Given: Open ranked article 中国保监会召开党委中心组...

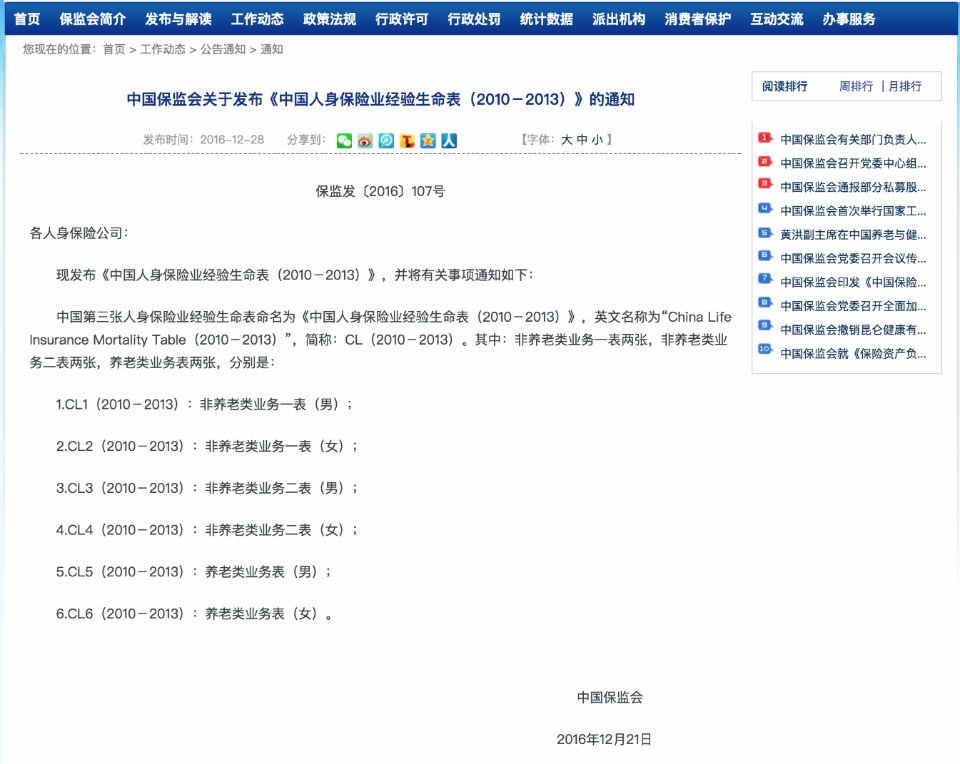Looking at the screenshot, I should [853, 163].
